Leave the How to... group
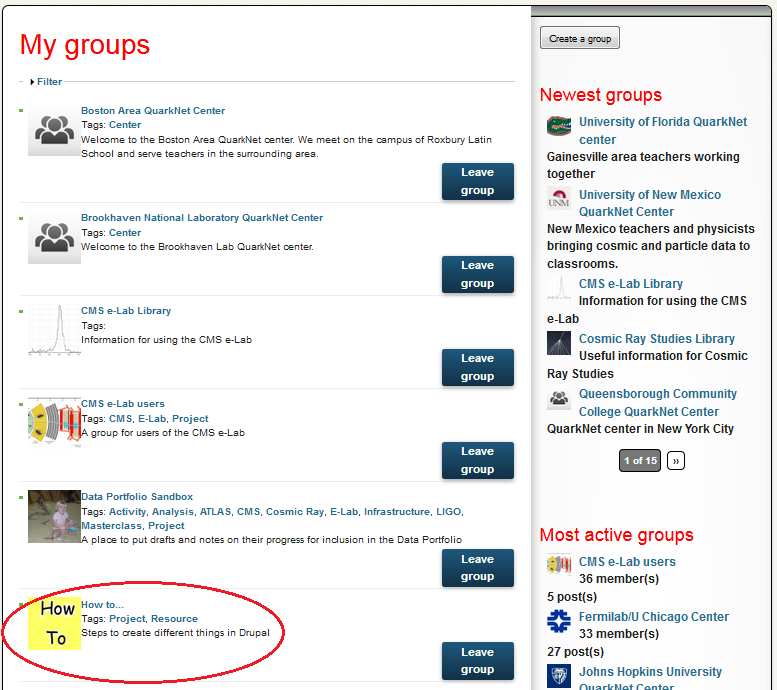This screenshot has width=777, height=690. point(478,661)
